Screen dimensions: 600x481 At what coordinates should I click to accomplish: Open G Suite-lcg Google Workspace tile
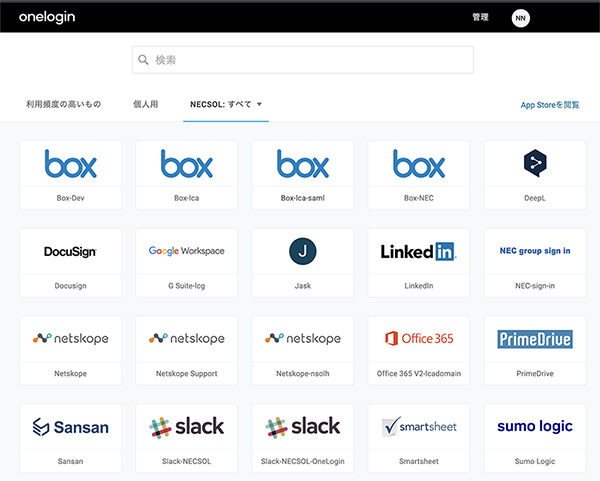(186, 263)
